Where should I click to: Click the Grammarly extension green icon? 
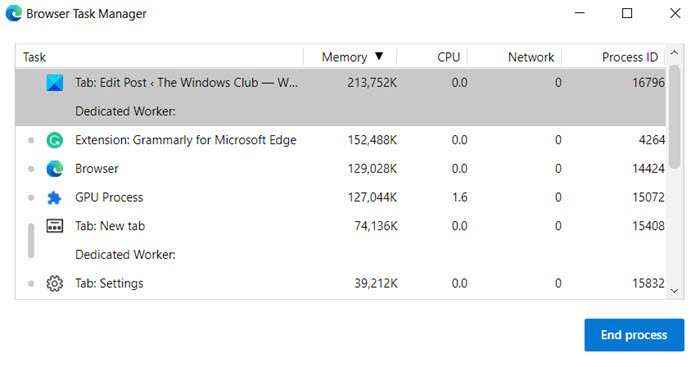[x=54, y=140]
